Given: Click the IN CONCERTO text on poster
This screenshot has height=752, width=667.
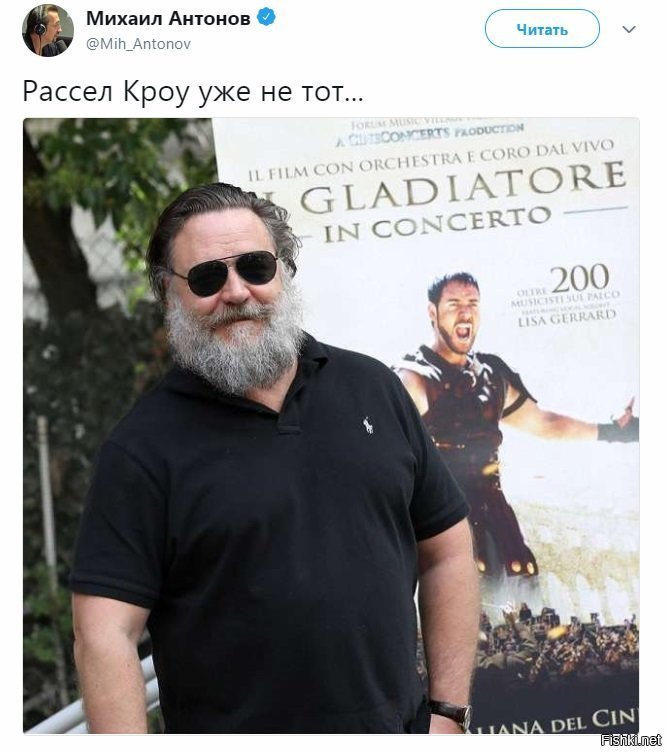Looking at the screenshot, I should click(436, 224).
